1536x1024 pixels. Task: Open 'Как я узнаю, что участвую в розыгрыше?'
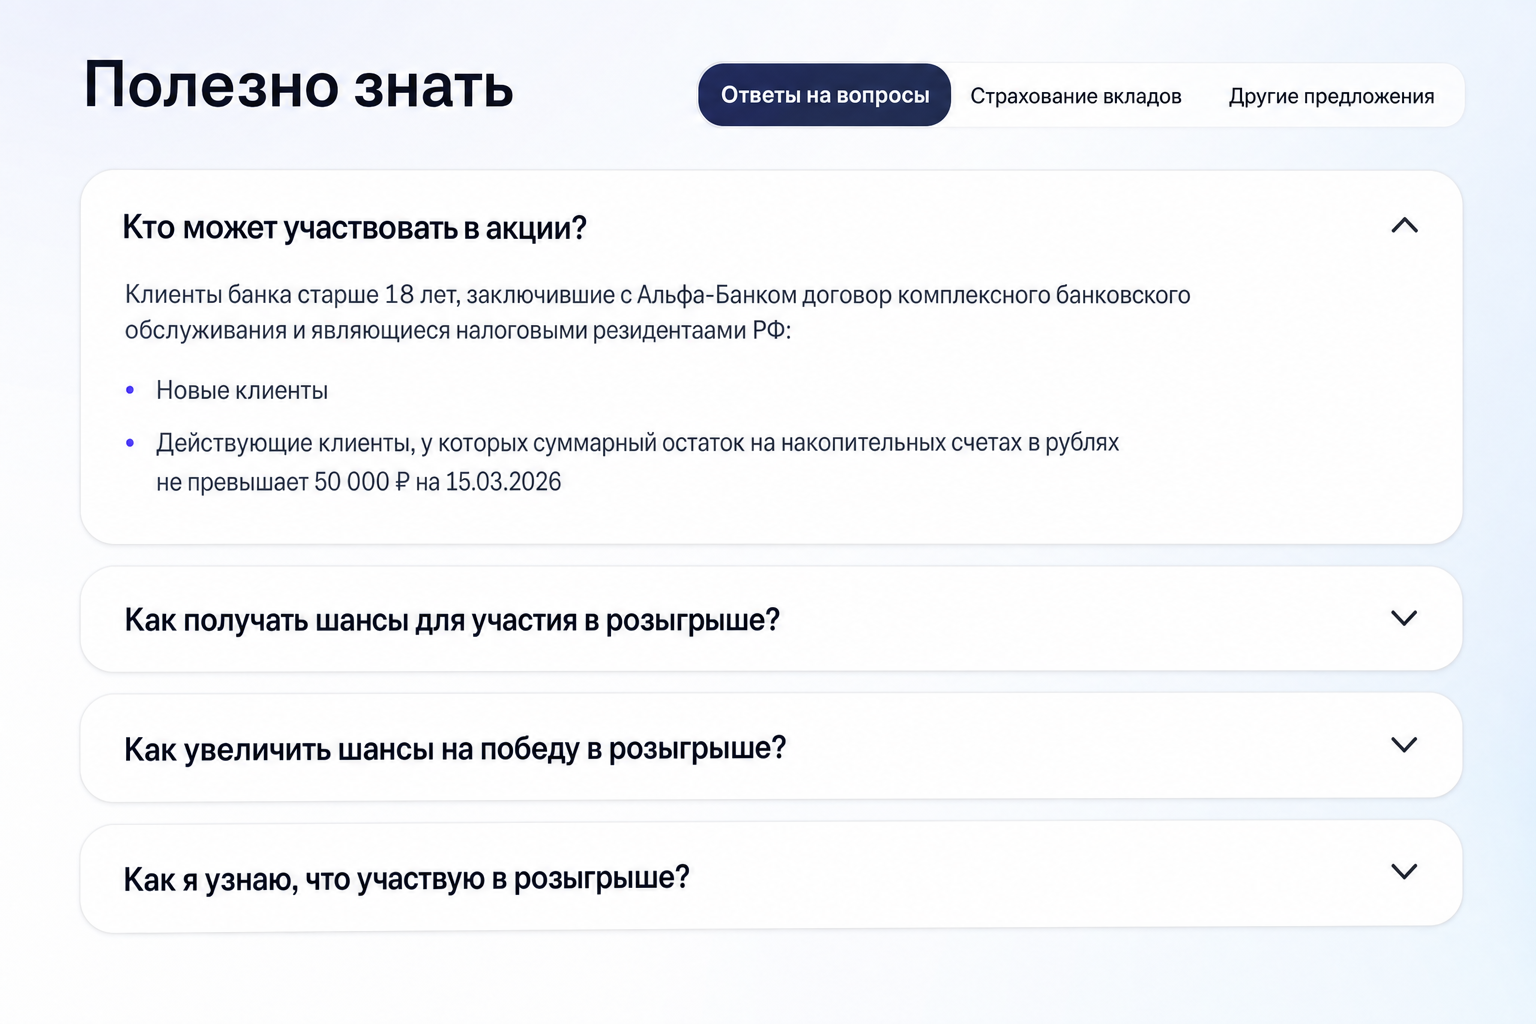407,878
